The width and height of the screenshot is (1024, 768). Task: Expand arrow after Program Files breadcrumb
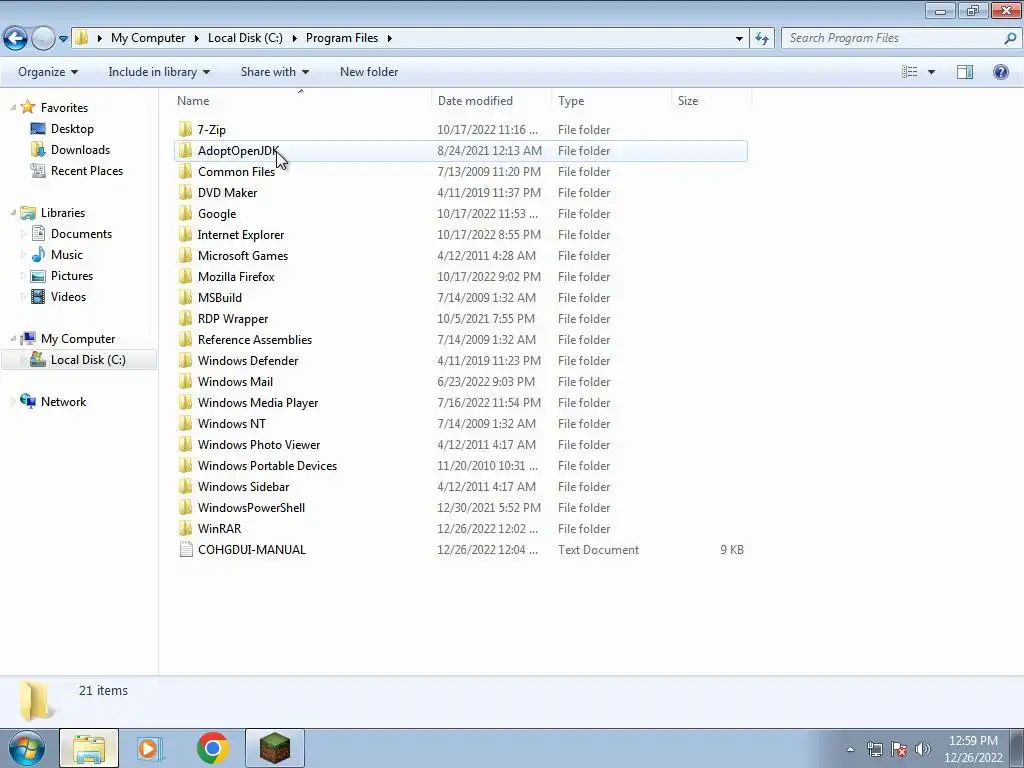pos(389,38)
